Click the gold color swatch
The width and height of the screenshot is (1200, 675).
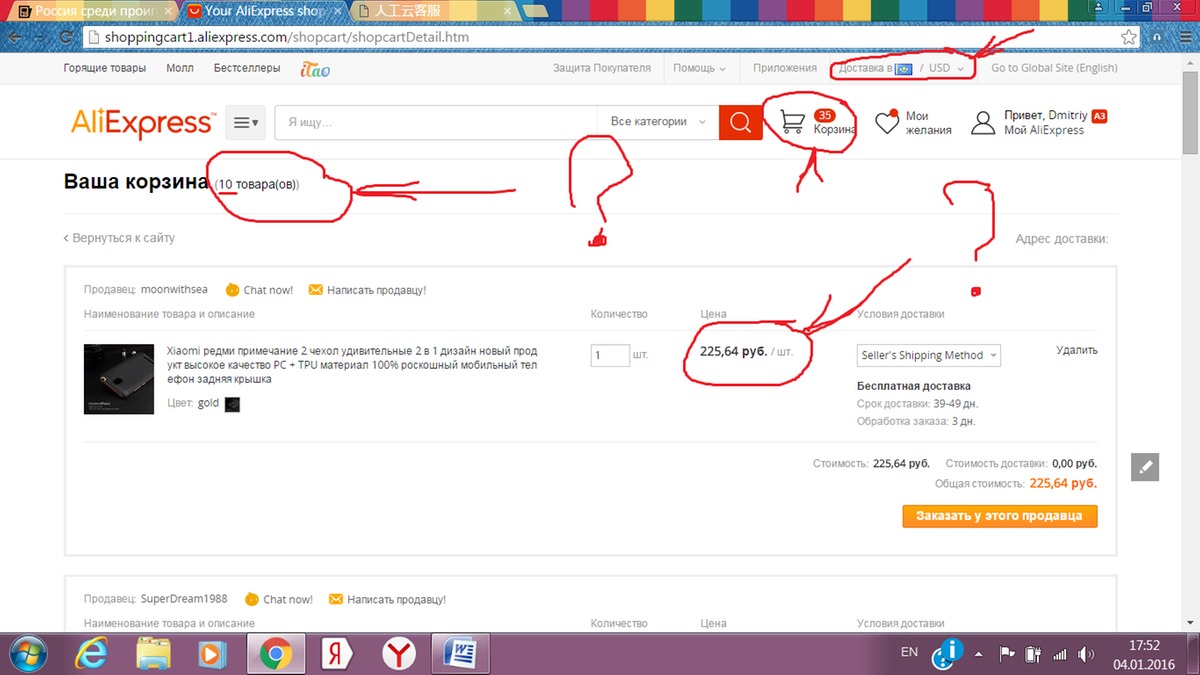pyautogui.click(x=232, y=404)
